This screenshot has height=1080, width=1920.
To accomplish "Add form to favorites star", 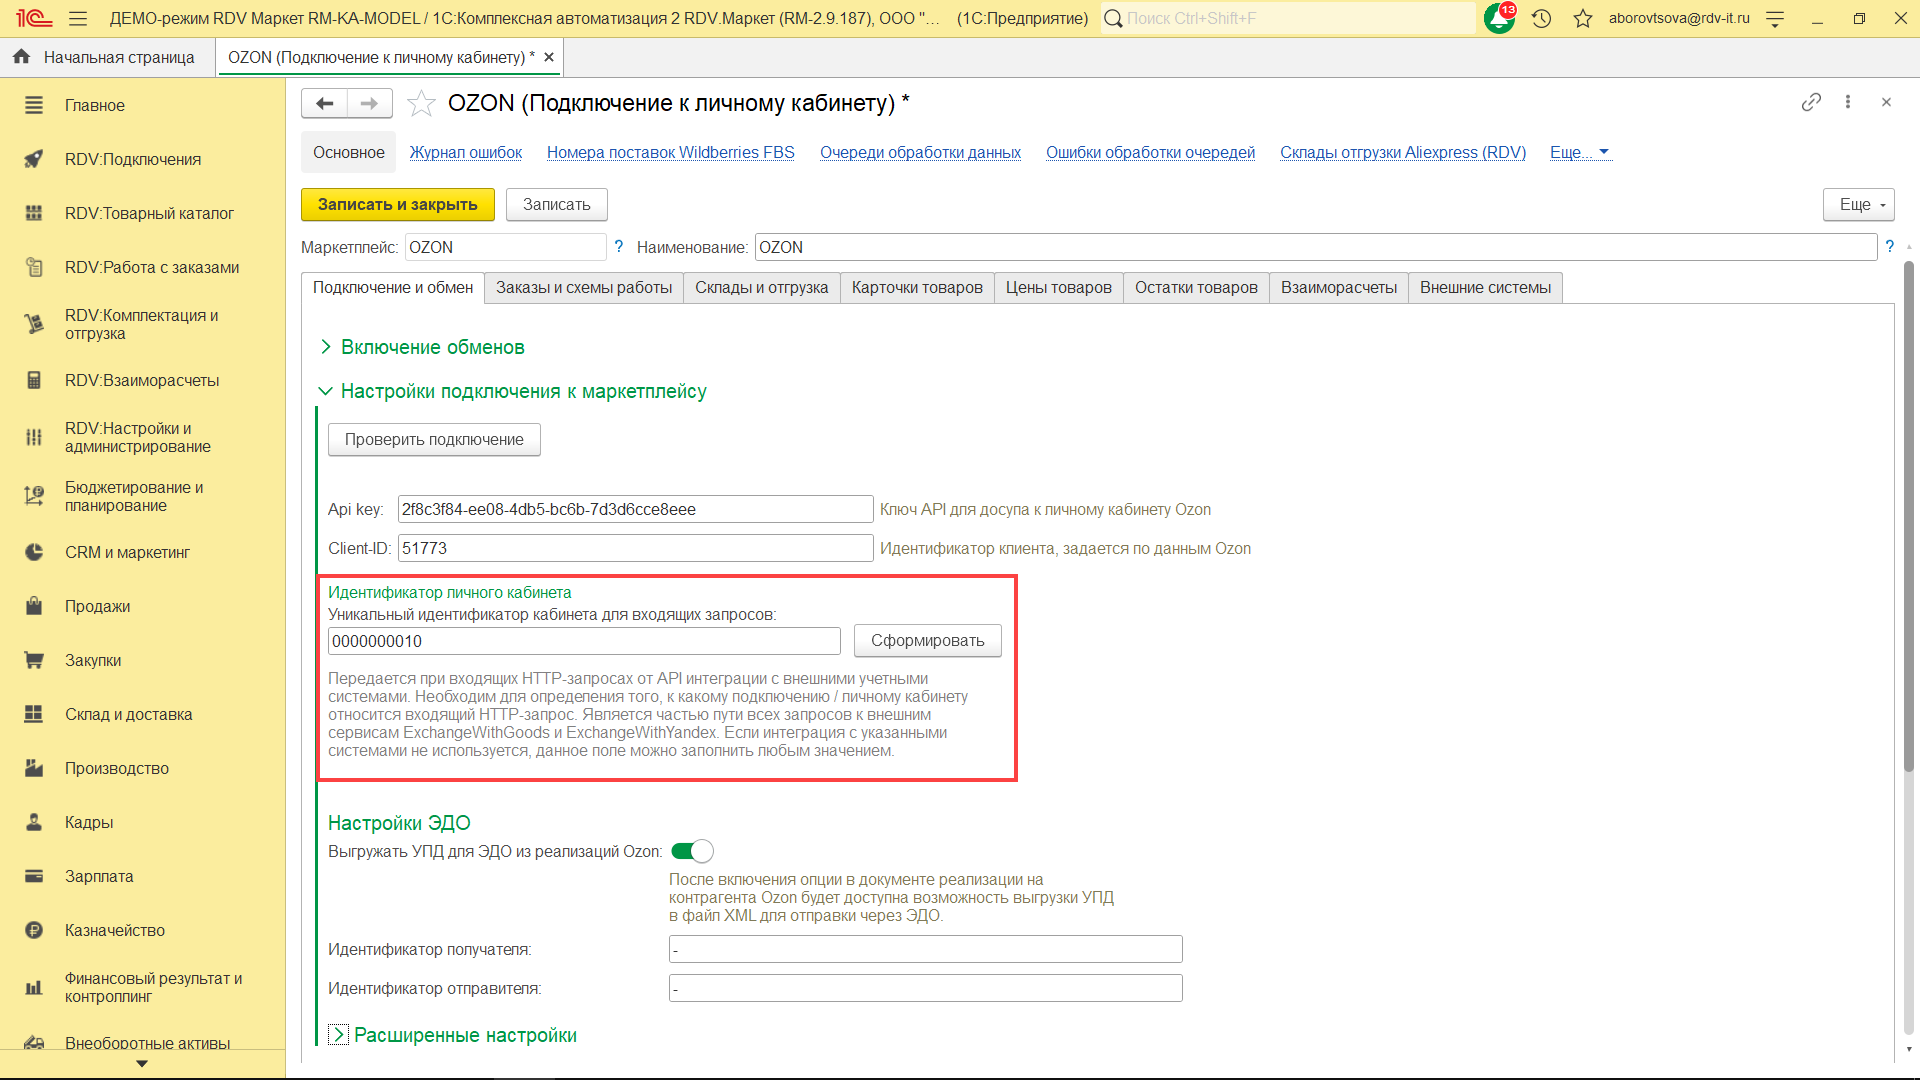I will pos(422,103).
